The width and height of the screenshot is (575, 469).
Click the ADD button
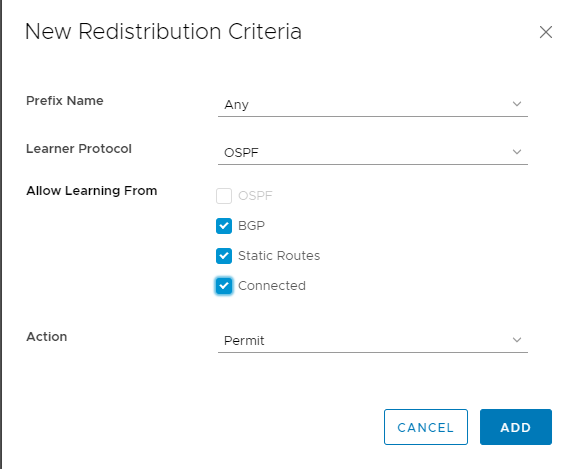[x=516, y=427]
